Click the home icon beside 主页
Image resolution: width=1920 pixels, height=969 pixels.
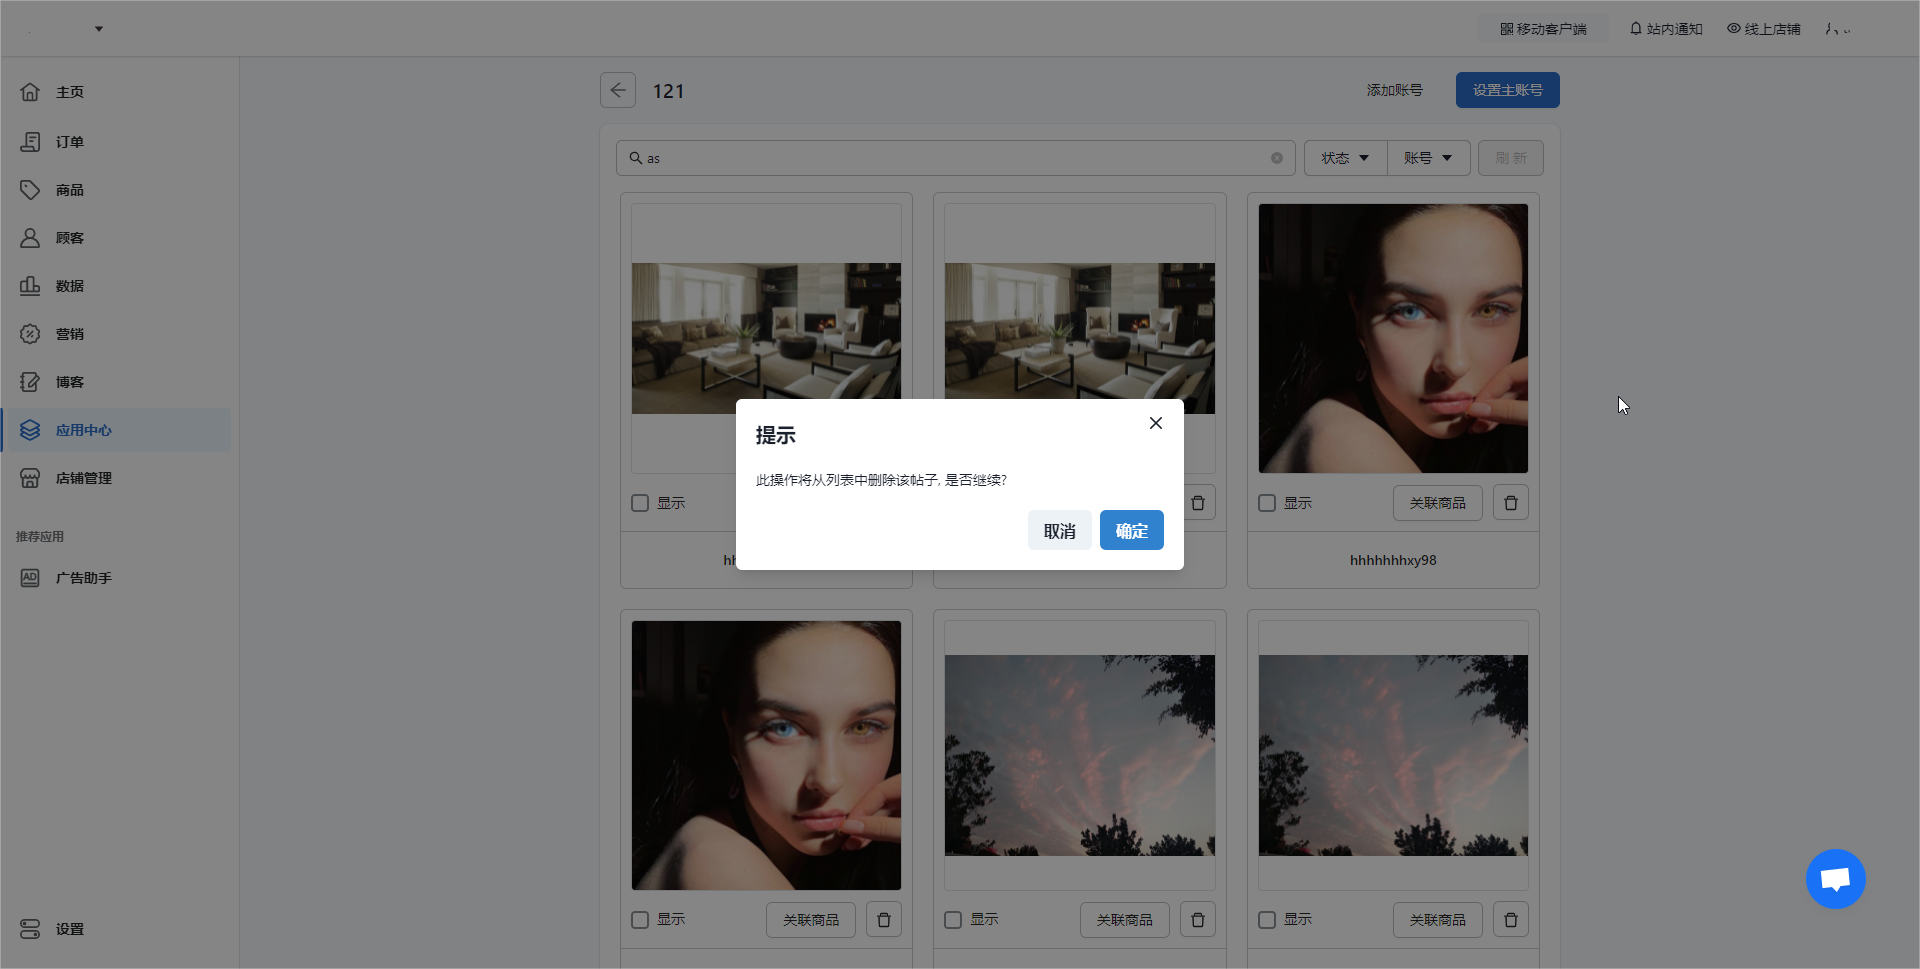pyautogui.click(x=30, y=92)
